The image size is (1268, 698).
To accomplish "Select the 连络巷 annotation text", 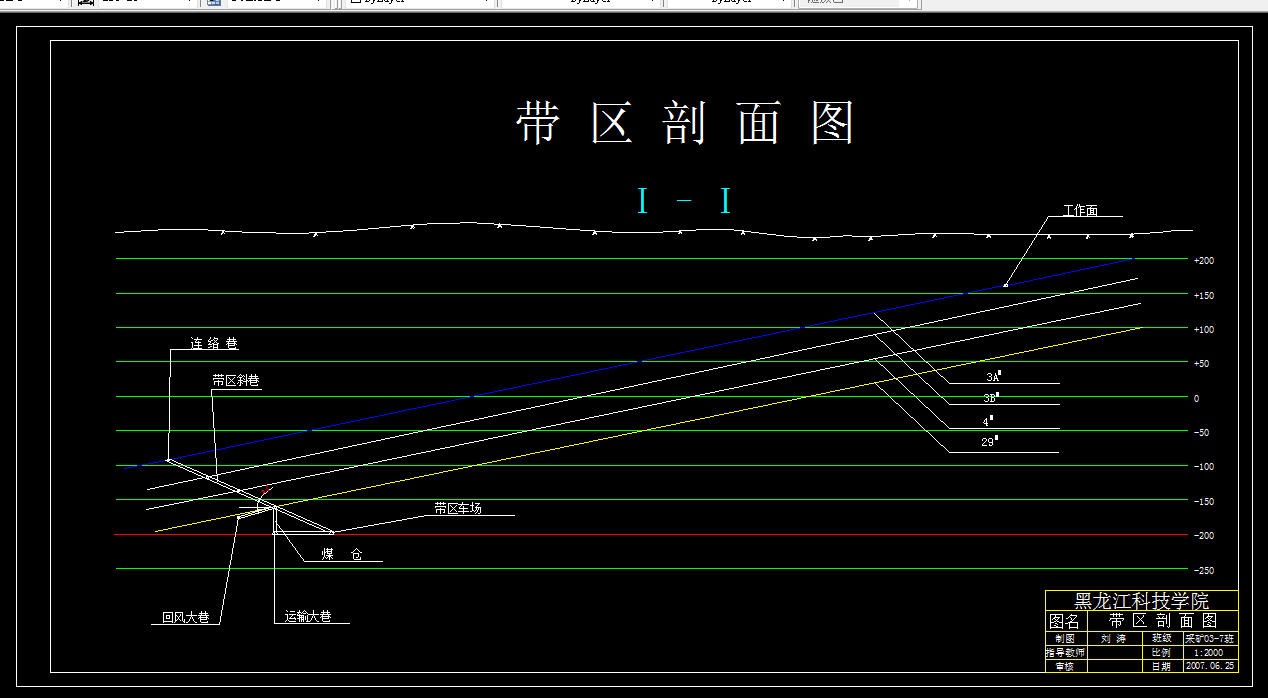I will 214,343.
